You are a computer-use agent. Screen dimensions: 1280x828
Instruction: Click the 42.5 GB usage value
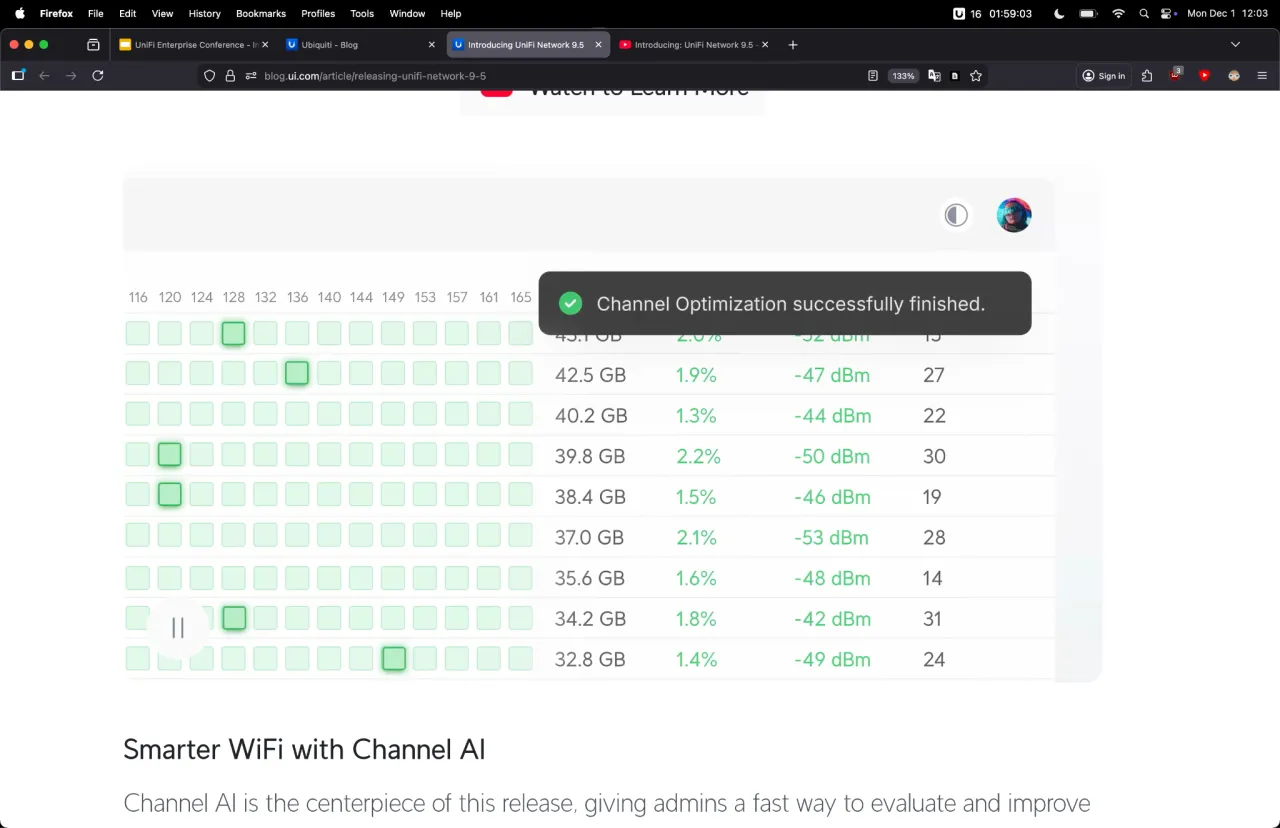click(590, 375)
